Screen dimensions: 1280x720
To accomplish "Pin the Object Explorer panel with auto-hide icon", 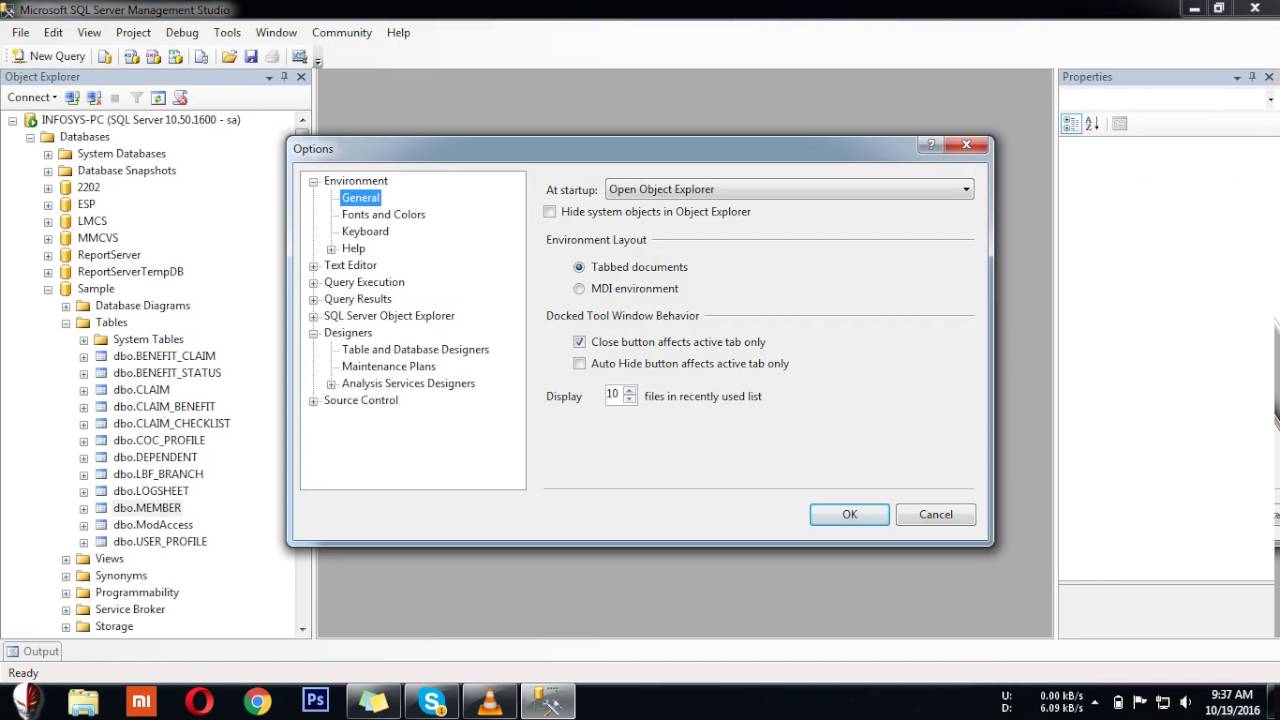I will 284,77.
